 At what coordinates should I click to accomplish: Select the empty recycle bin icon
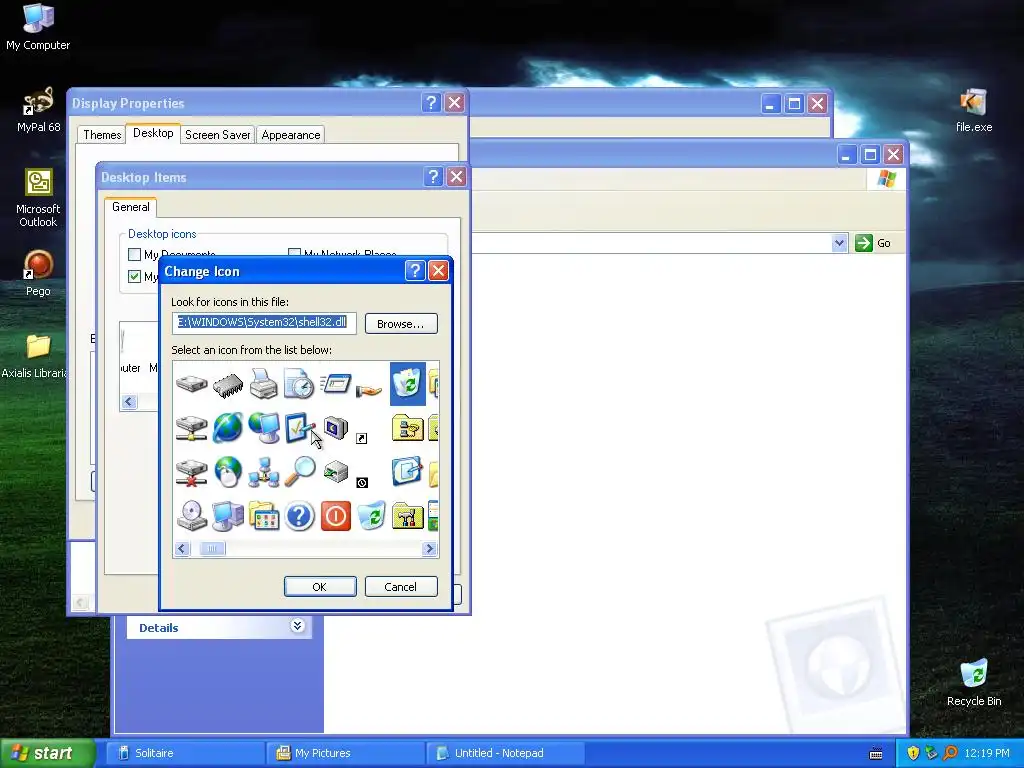click(371, 516)
